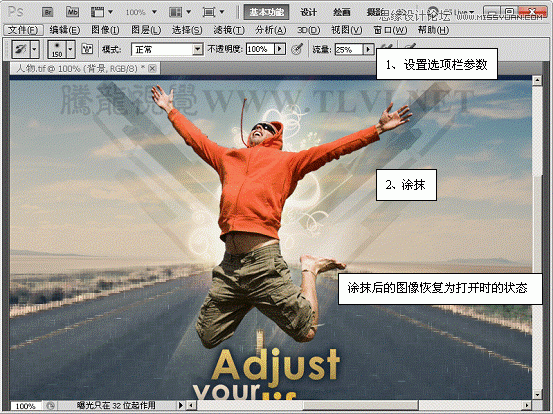Open the 编辑(E) menu

(65, 30)
